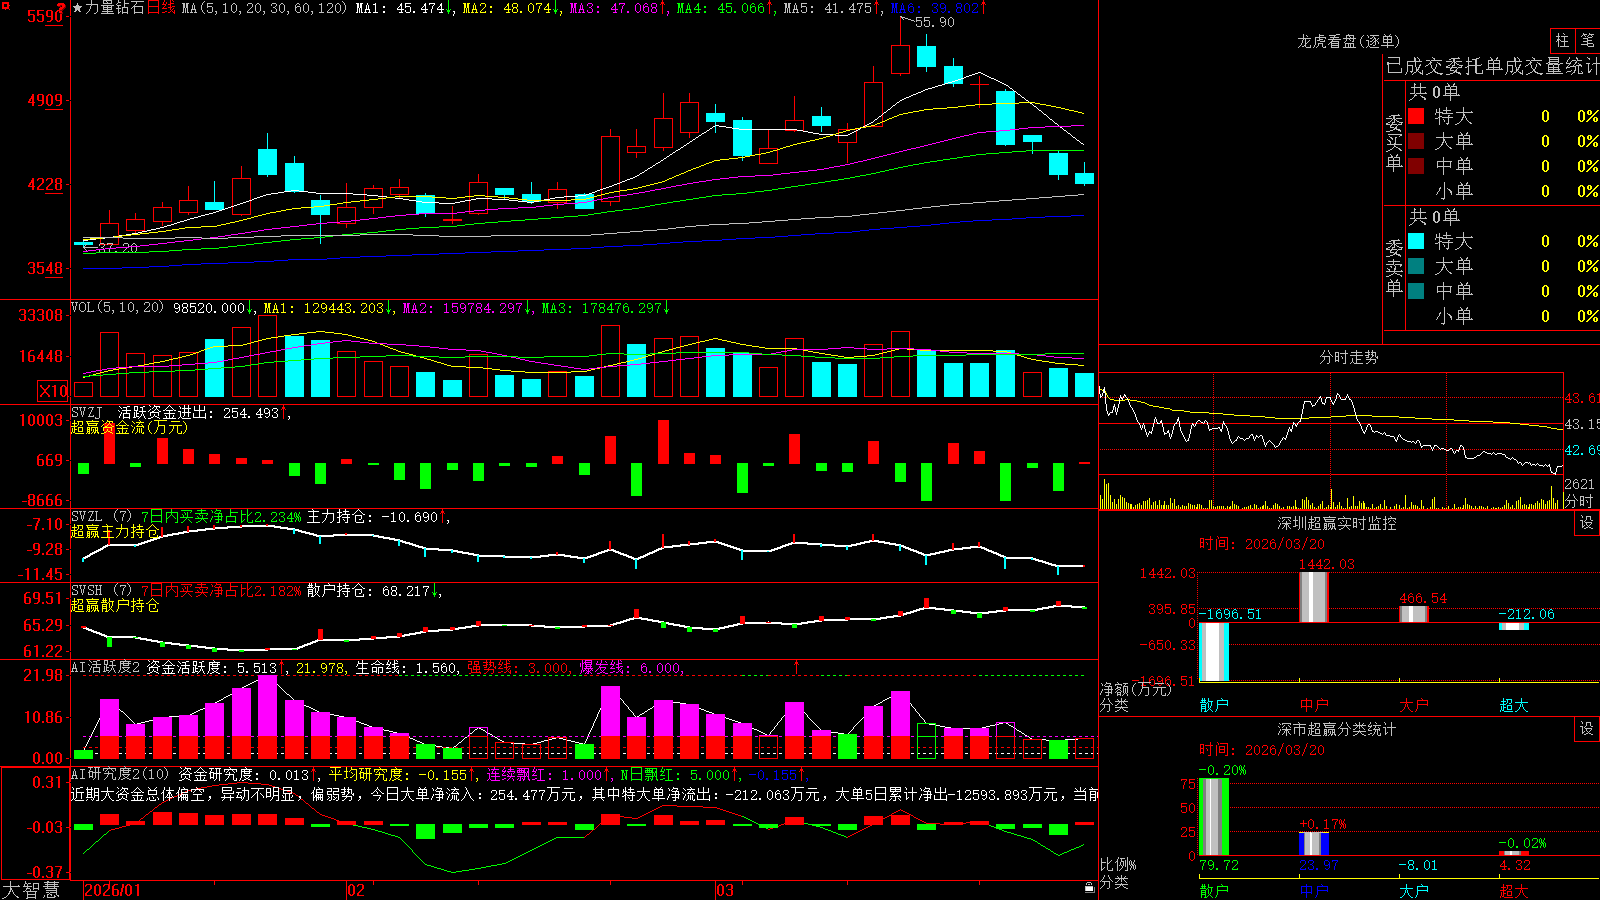Click the 深市超赢分类统计 panel title

(1336, 729)
